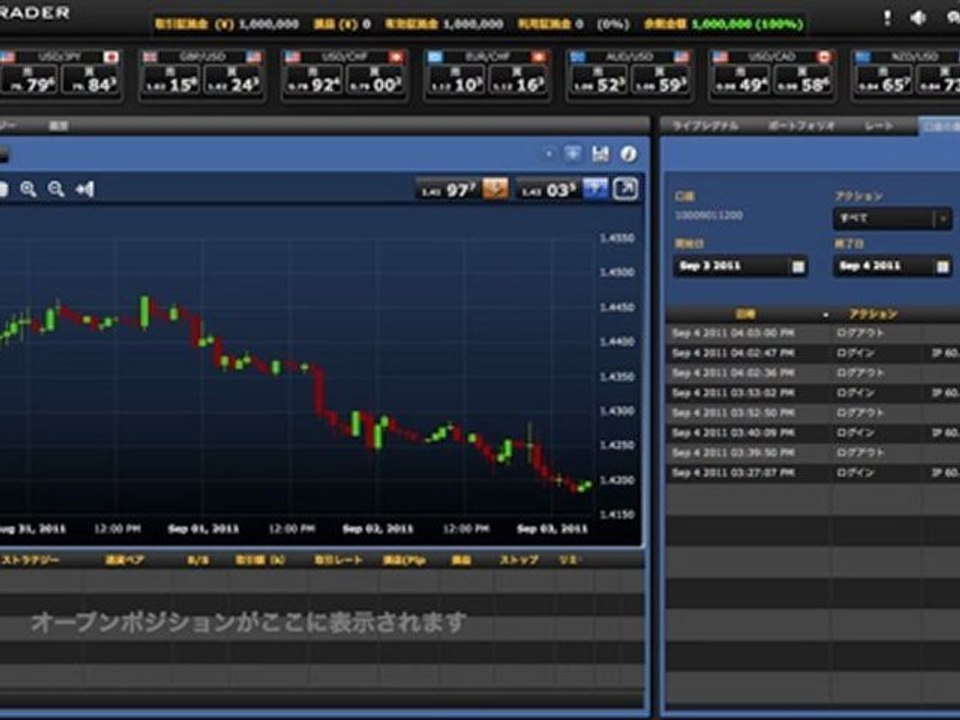This screenshot has height=720, width=960.
Task: Switch to the レート tab
Action: click(879, 126)
